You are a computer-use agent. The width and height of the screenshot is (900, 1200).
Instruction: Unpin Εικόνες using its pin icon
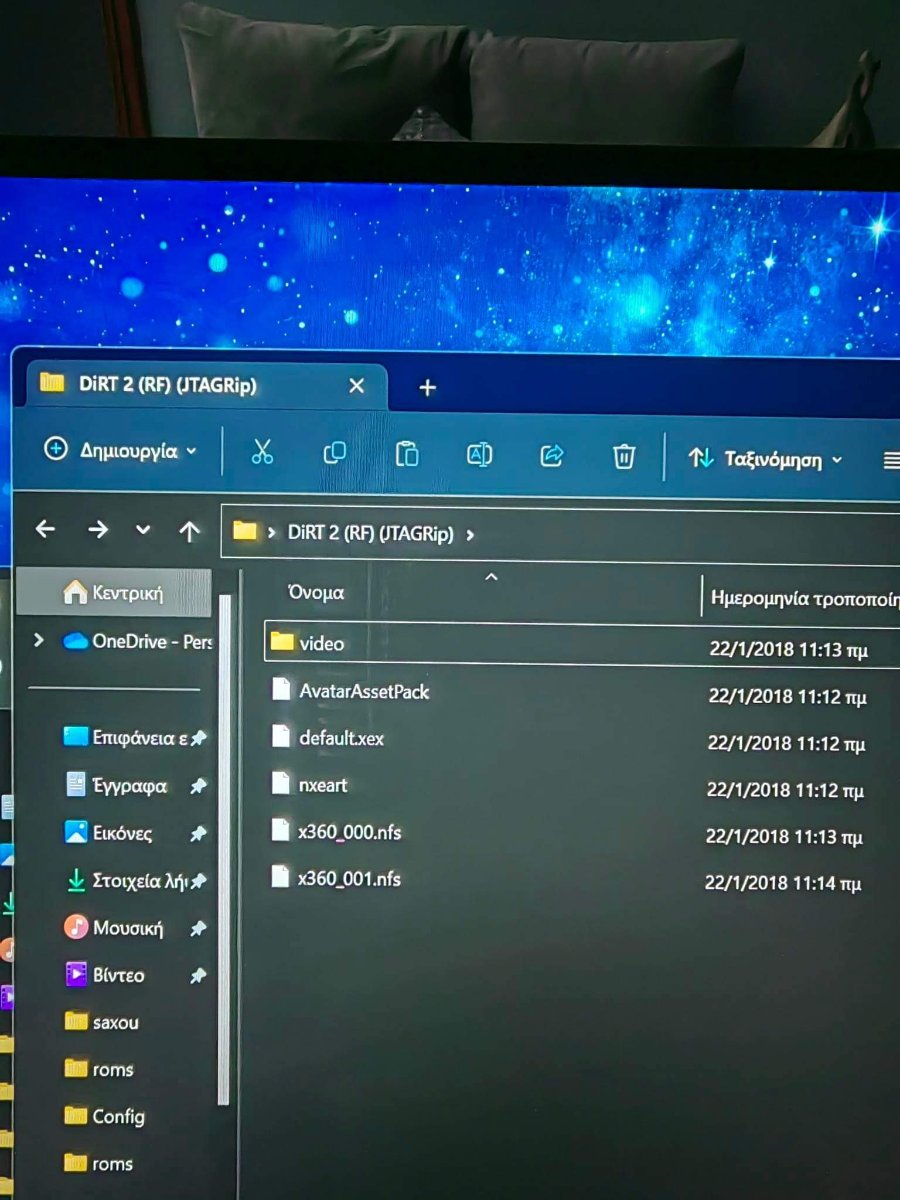(x=198, y=834)
